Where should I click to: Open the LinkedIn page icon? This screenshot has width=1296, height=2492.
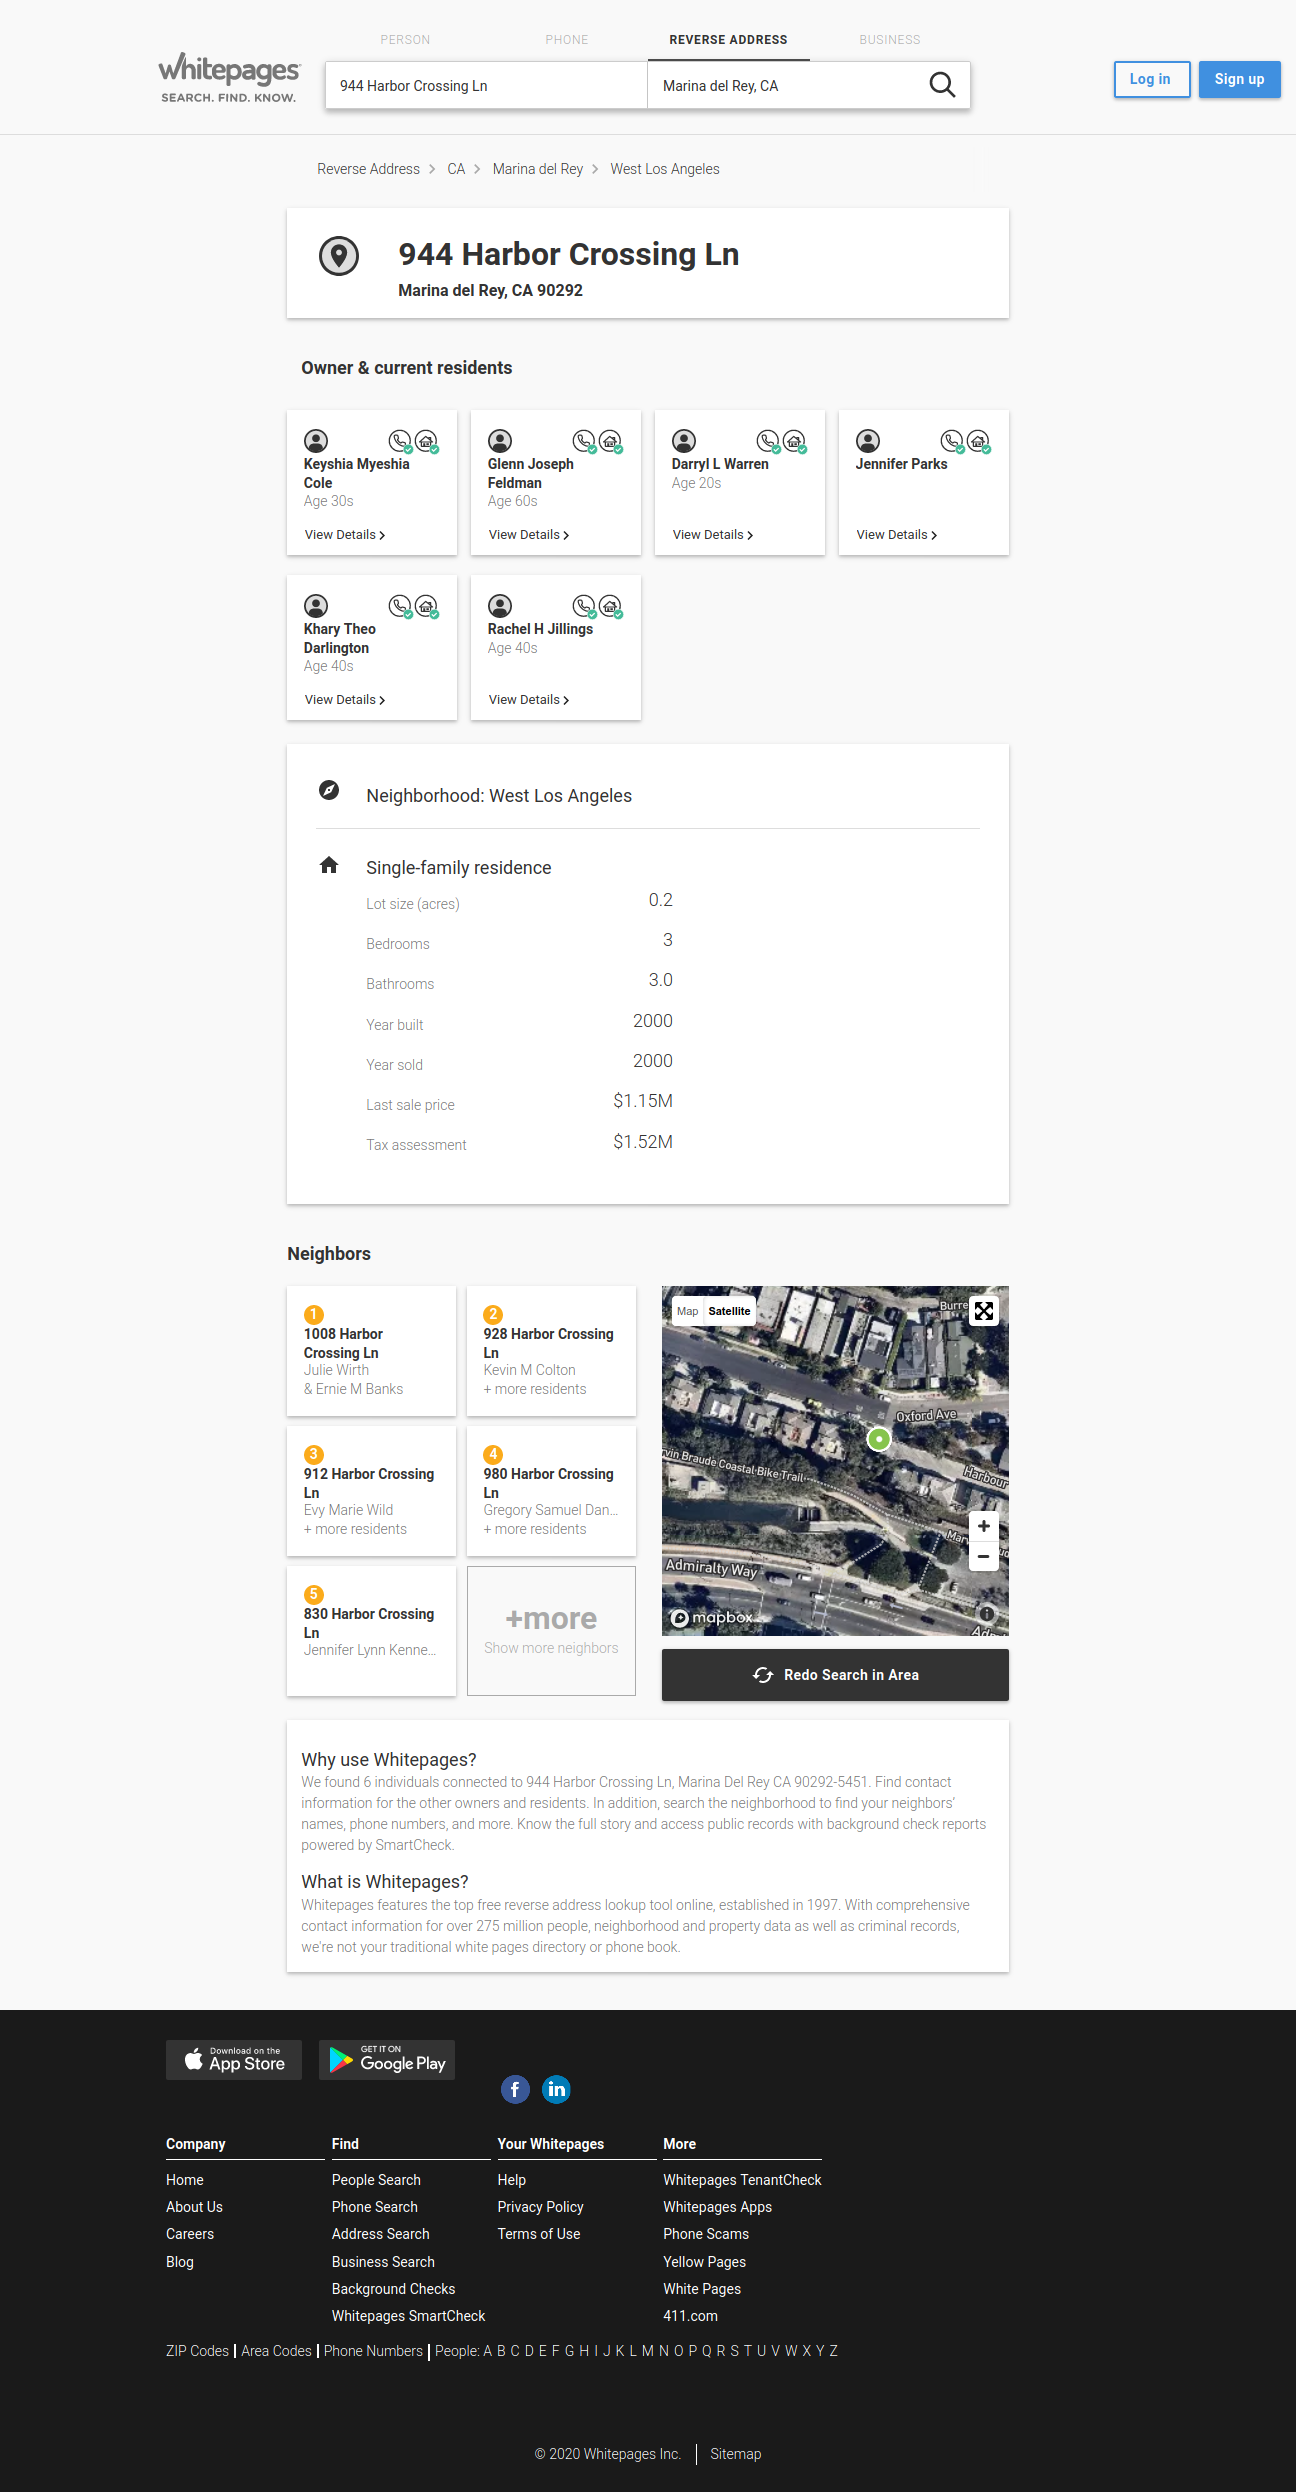tap(556, 2089)
